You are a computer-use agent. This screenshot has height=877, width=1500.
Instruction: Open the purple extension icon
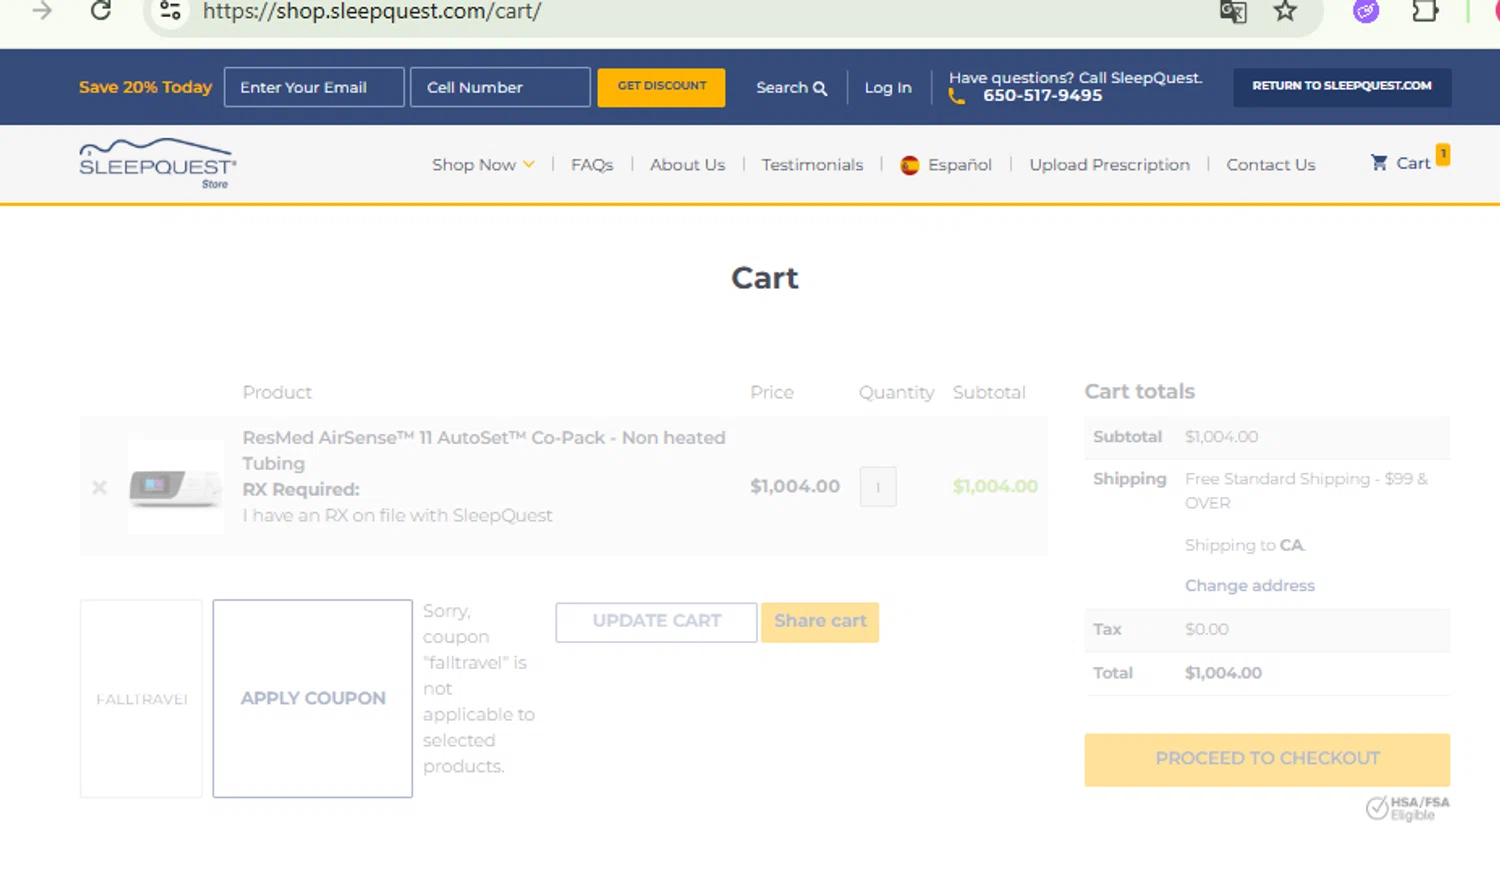coord(1366,11)
